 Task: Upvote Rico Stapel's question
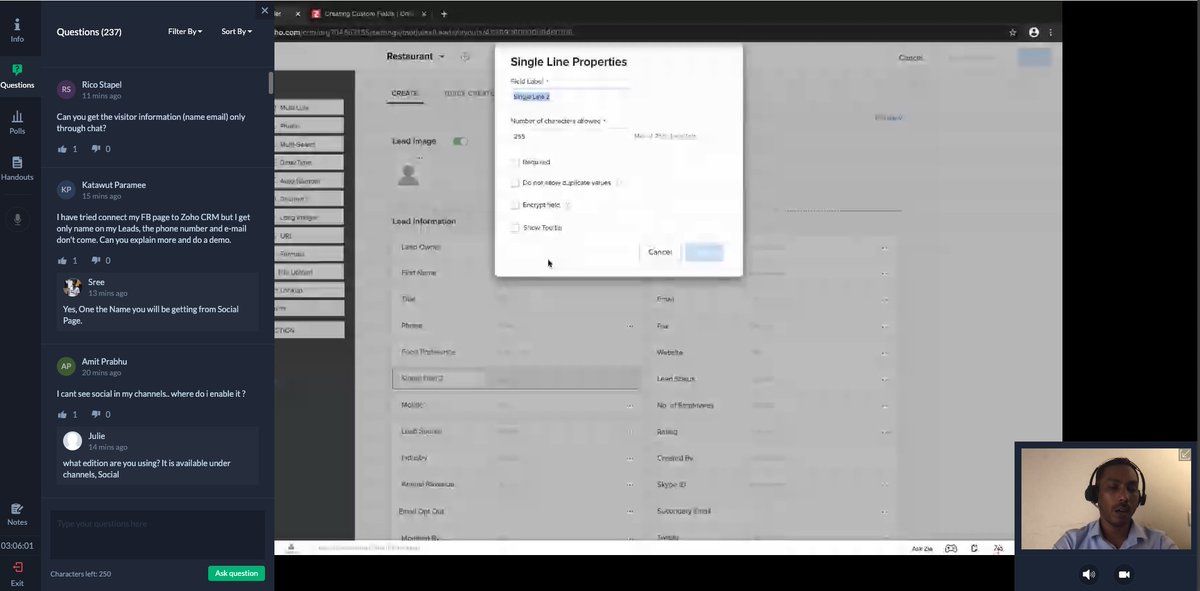click(62, 149)
